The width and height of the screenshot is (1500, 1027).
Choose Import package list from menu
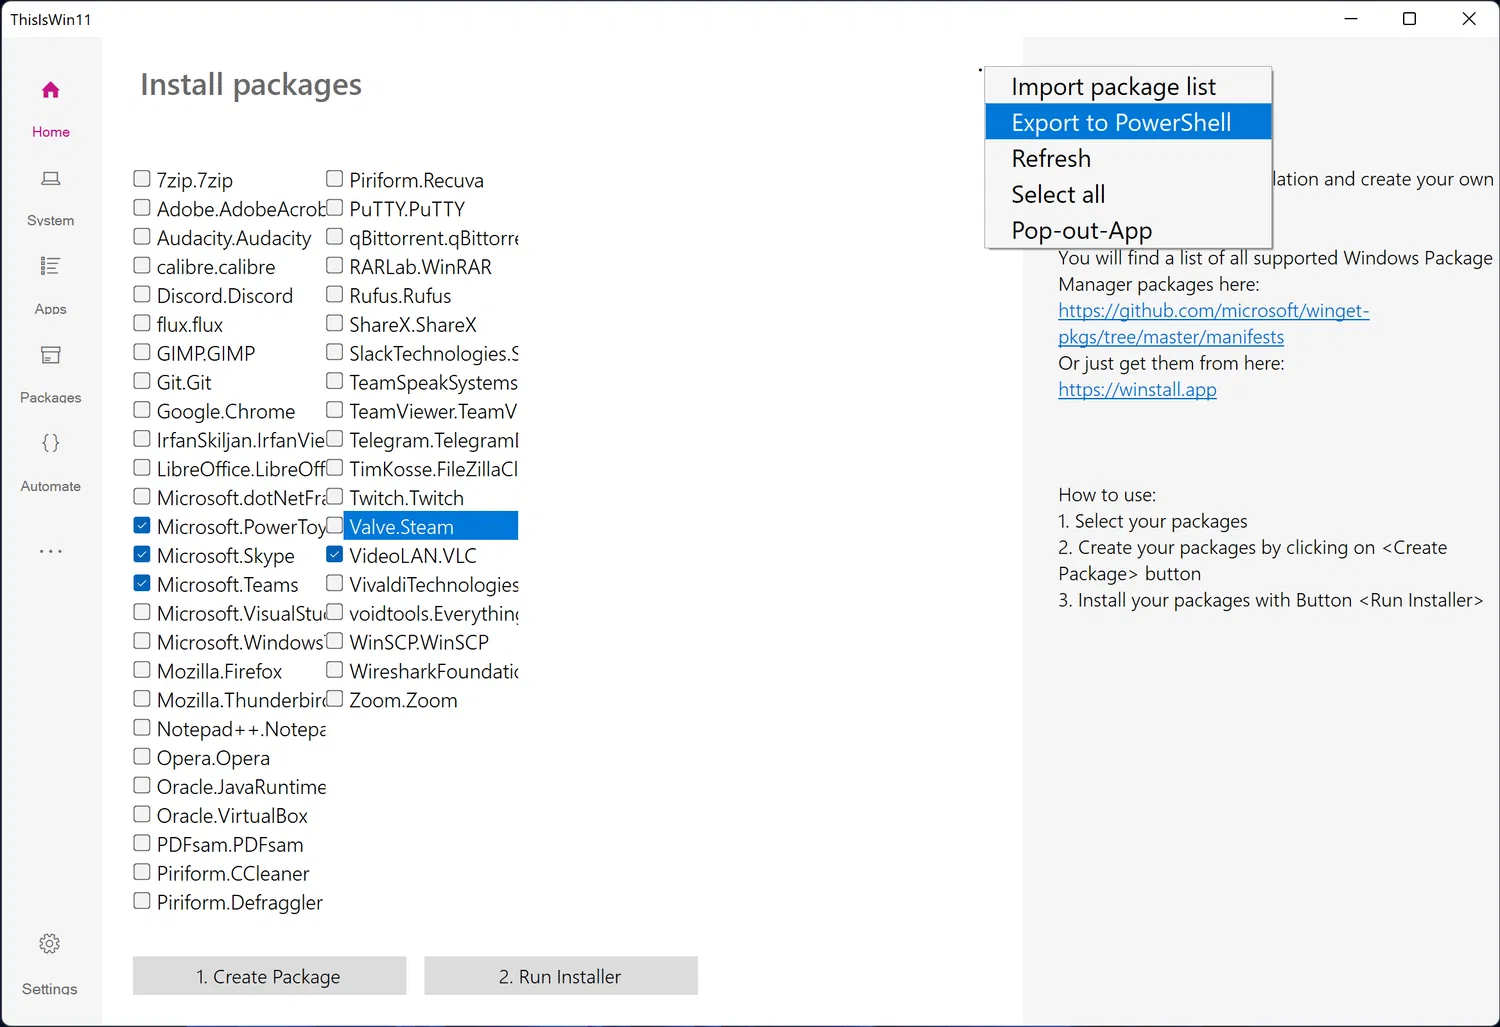1113,87
